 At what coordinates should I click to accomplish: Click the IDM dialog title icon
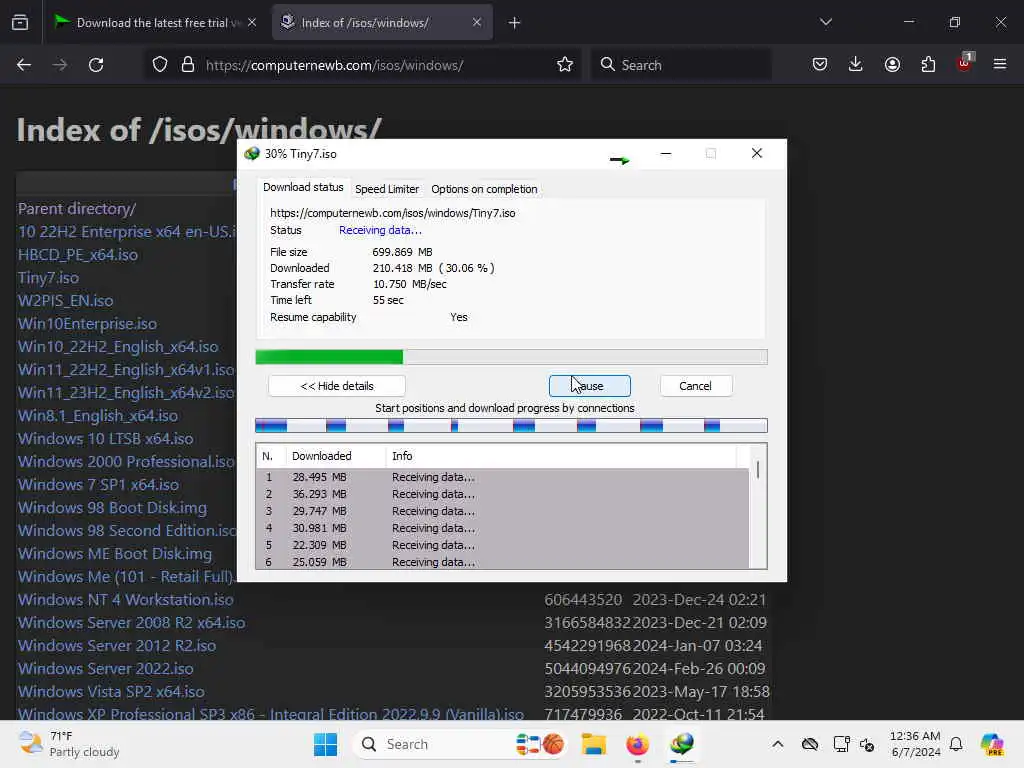pos(251,154)
